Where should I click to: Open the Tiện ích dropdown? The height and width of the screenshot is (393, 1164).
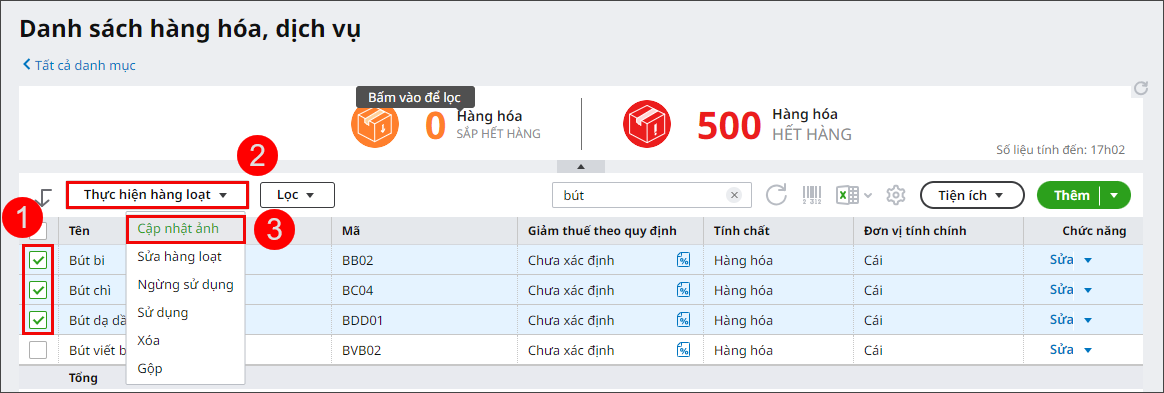972,195
